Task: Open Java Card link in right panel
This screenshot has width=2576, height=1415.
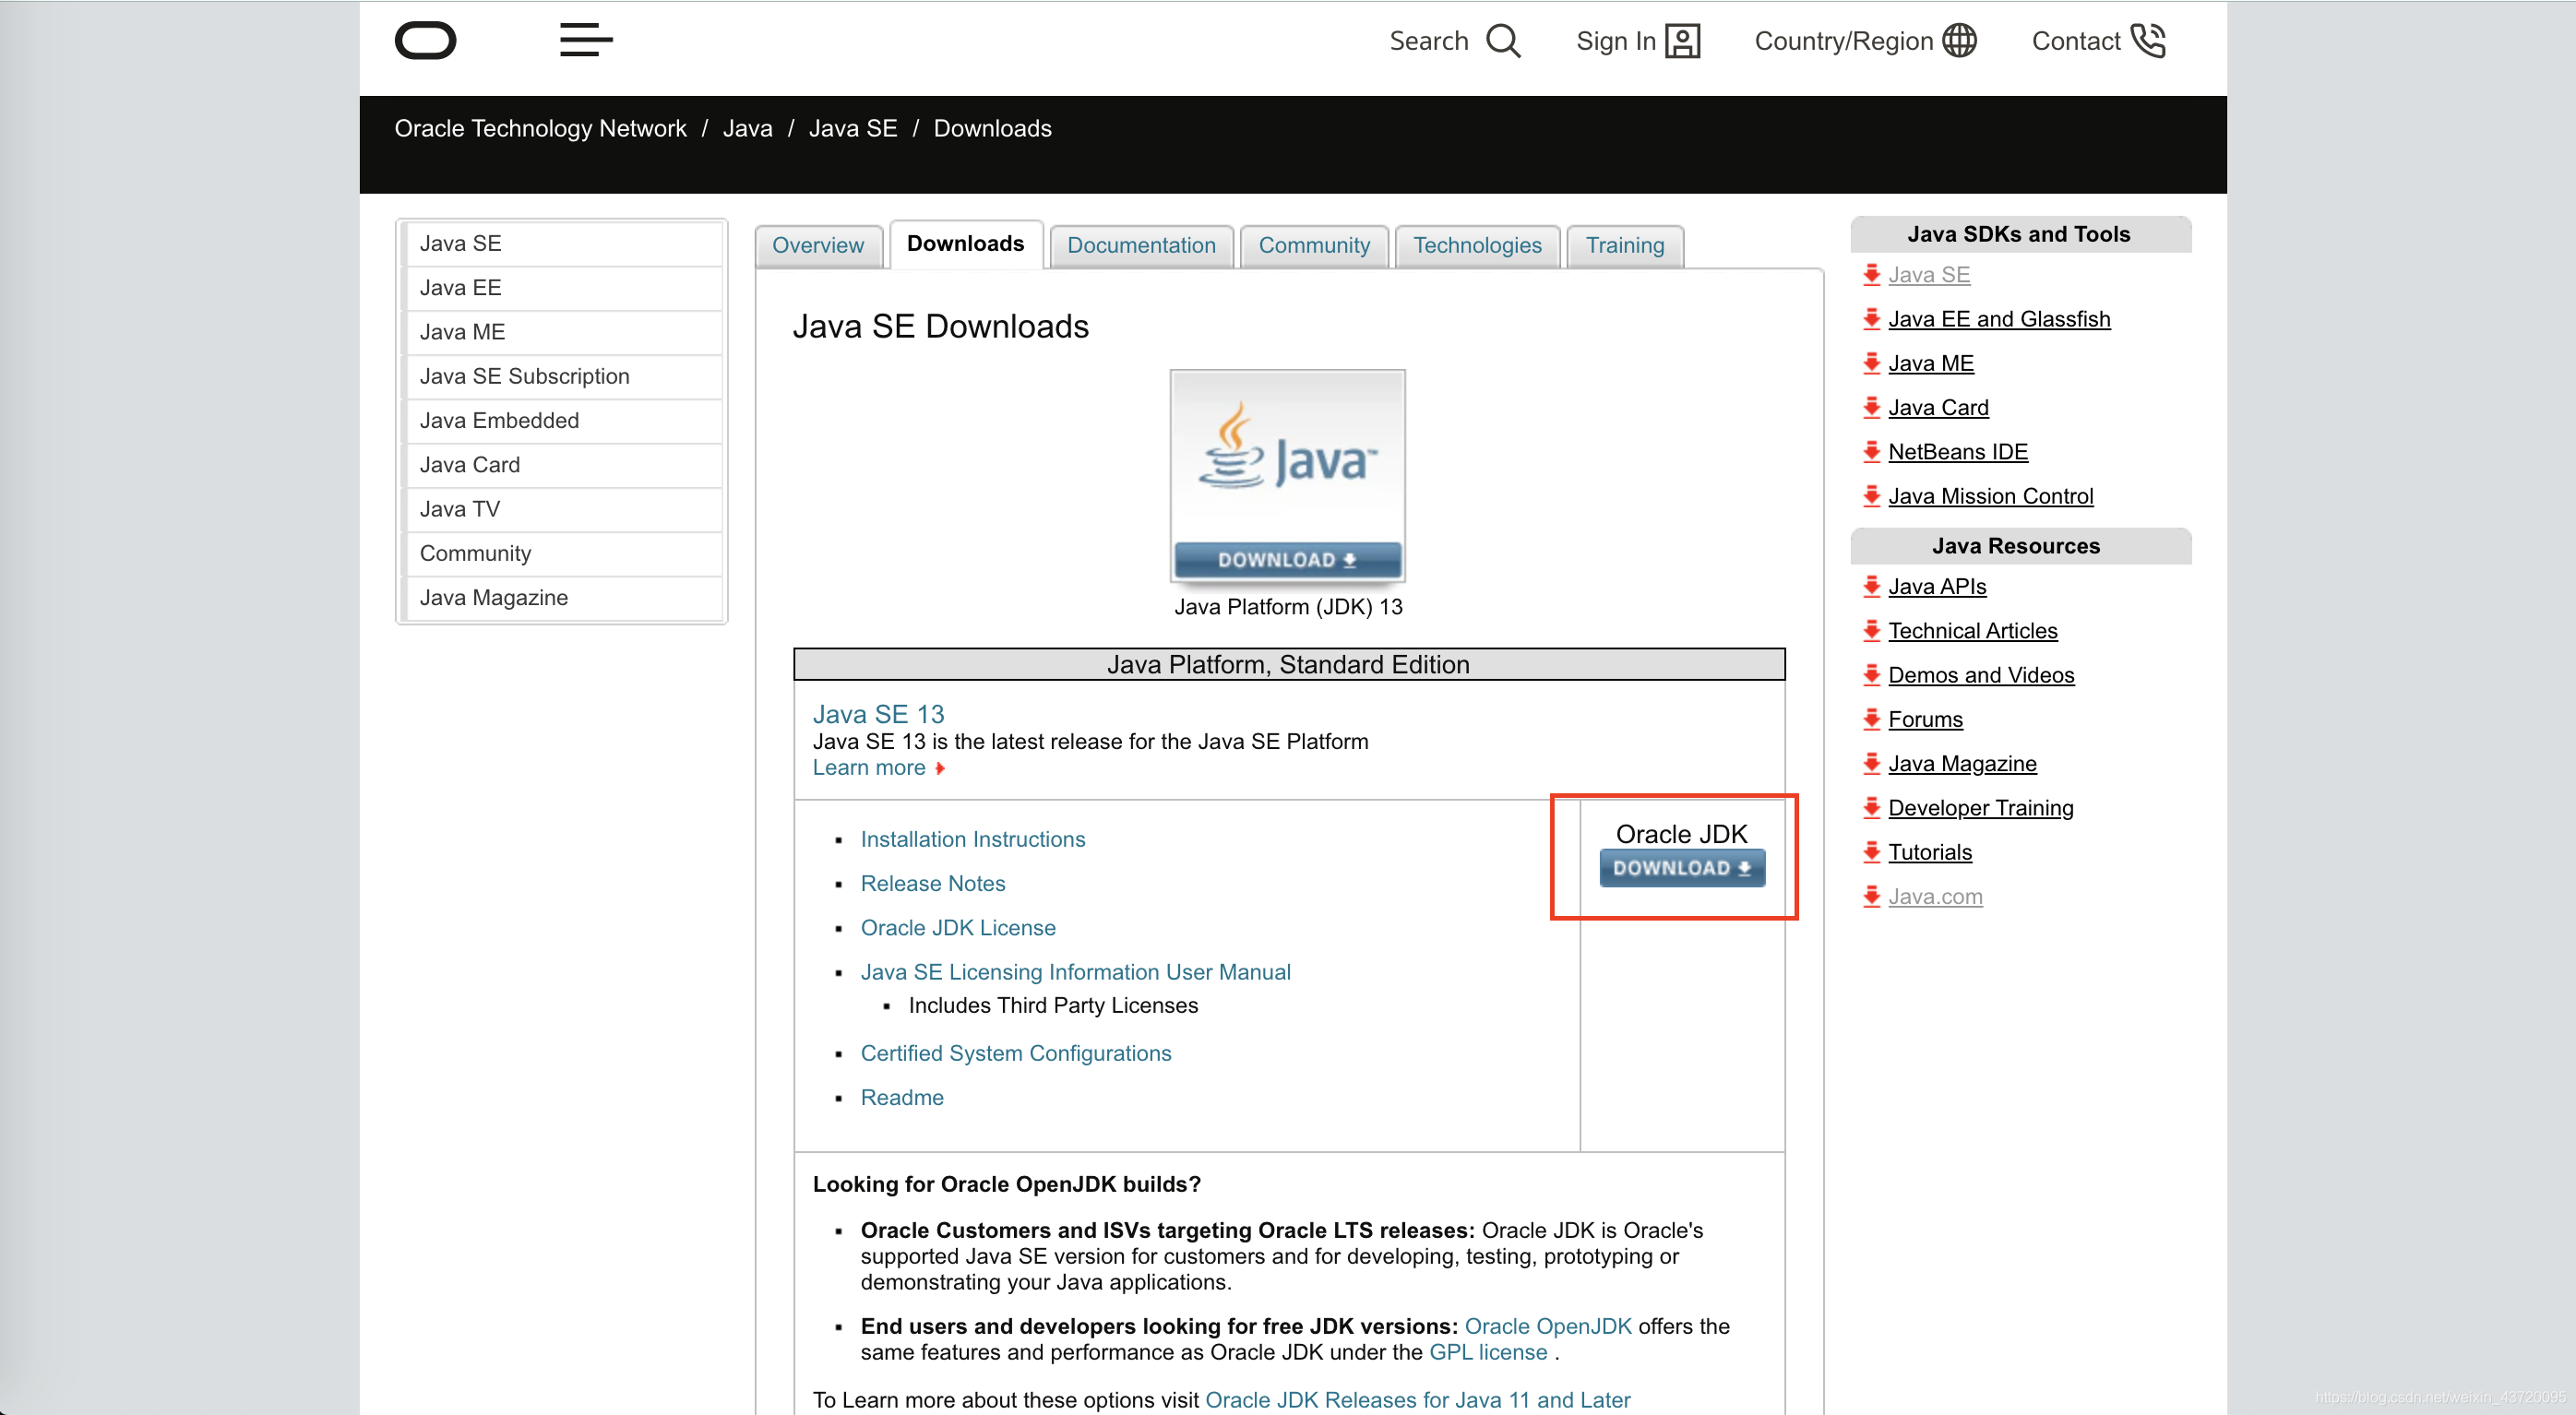Action: [1938, 408]
